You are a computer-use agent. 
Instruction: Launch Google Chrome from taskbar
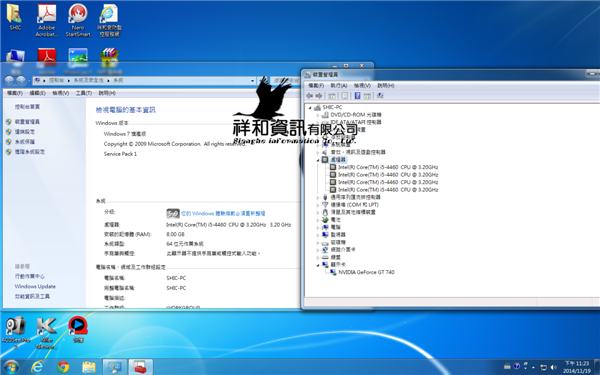coord(63,367)
